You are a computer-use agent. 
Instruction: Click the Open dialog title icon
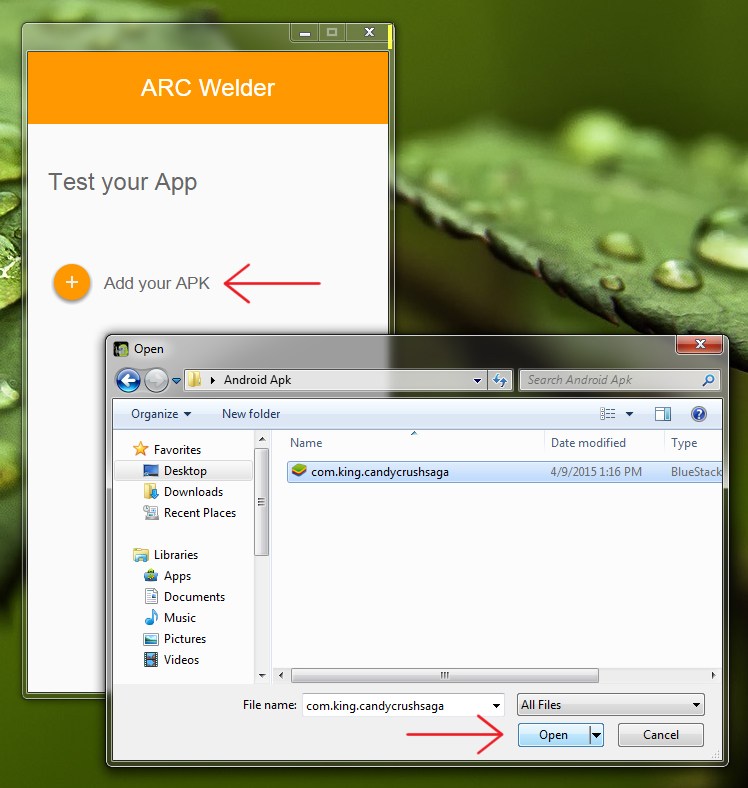[121, 349]
